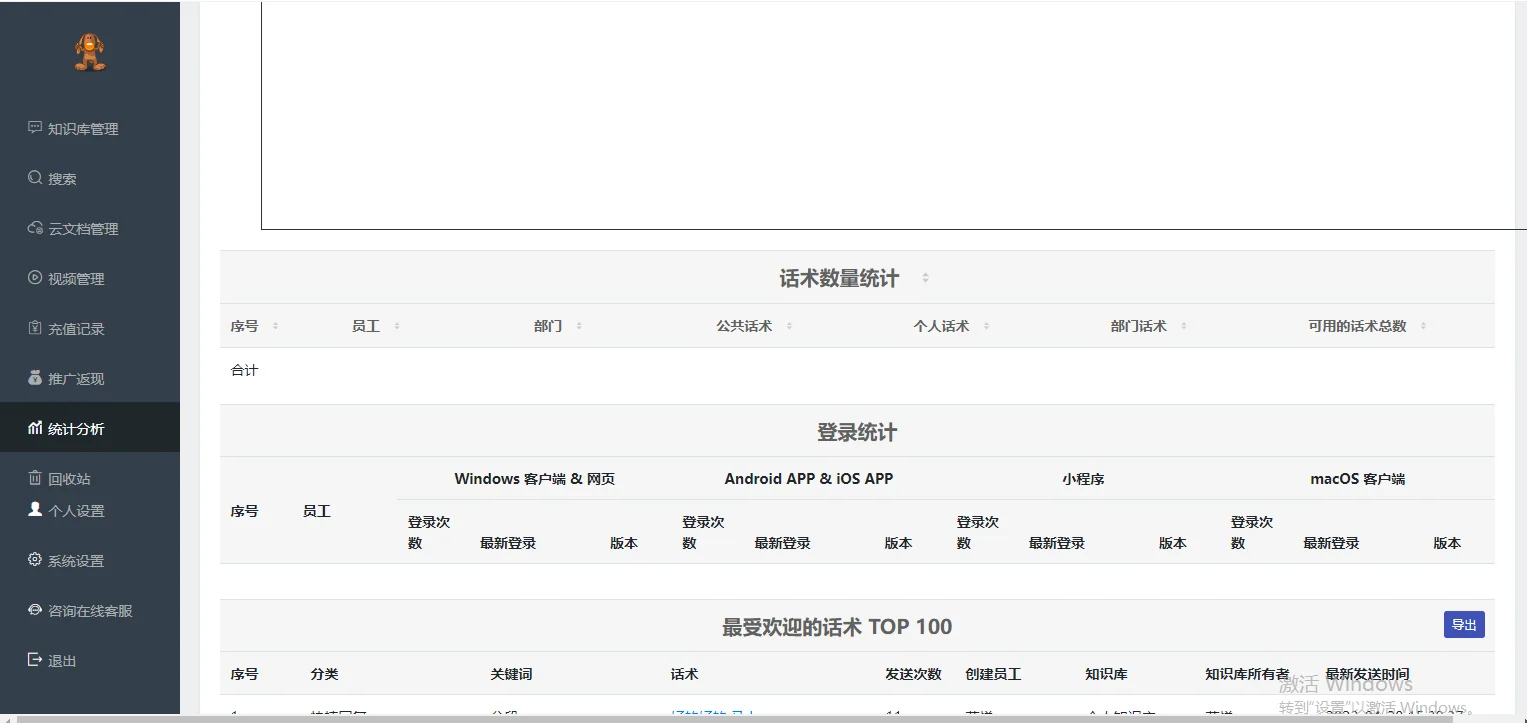Click the 充值记录 clipboard icon

coord(35,328)
